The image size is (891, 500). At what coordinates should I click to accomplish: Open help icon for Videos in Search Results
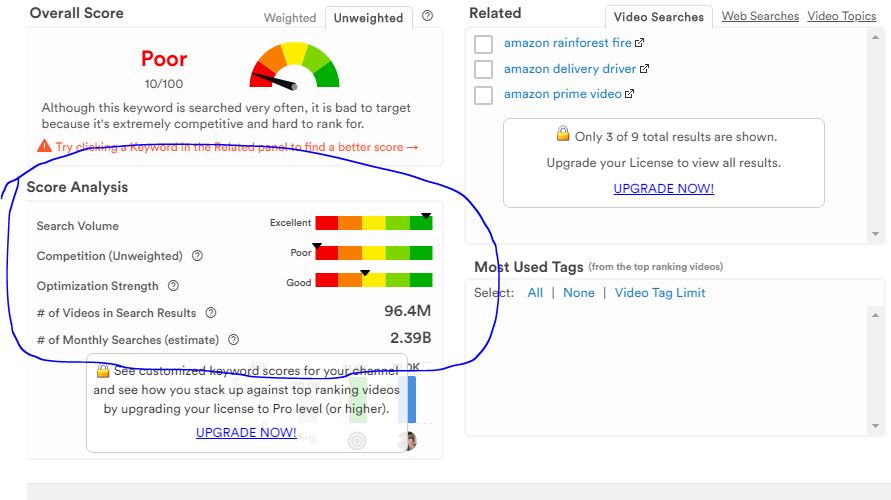[x=211, y=312]
